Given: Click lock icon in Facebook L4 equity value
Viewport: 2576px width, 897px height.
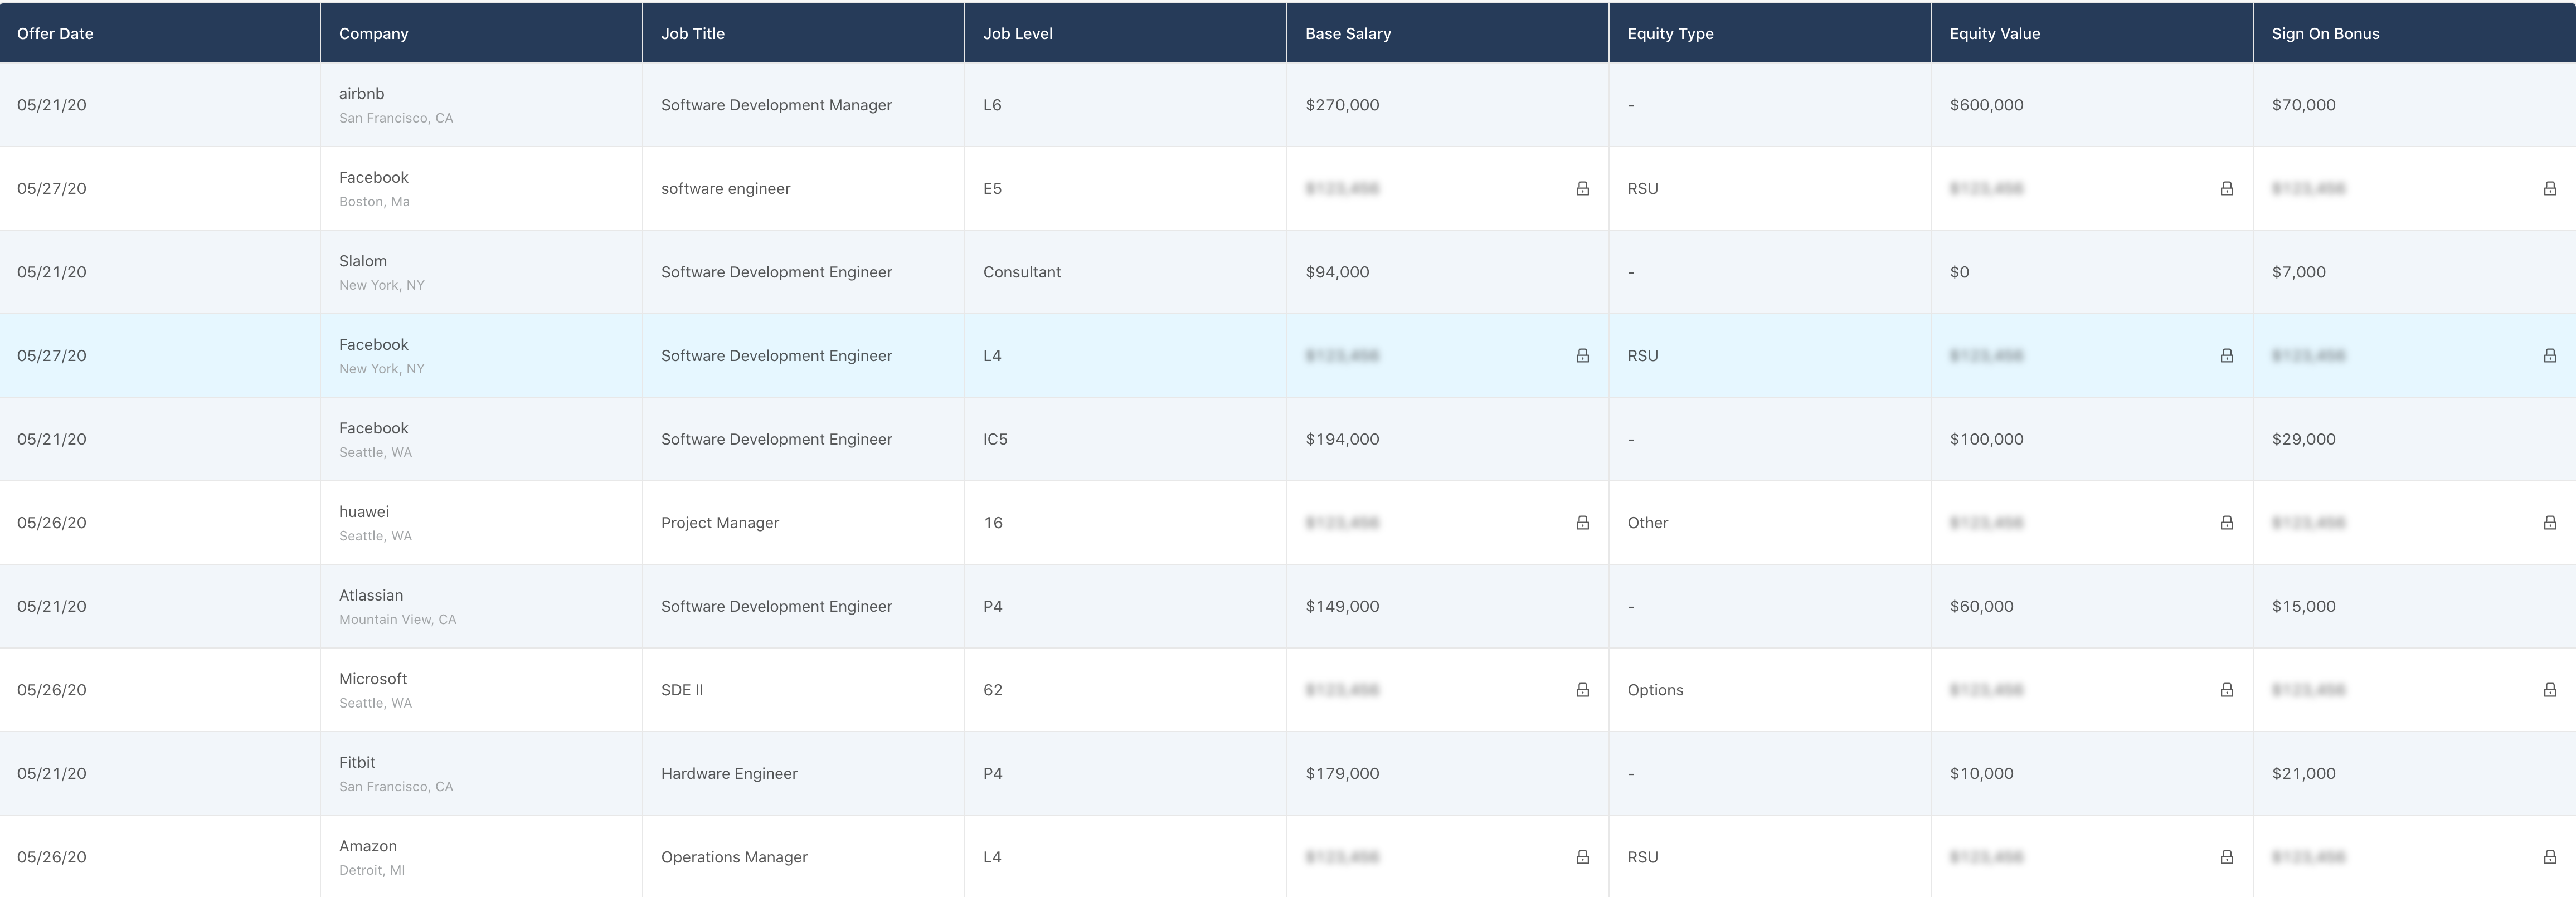Looking at the screenshot, I should click(2226, 355).
